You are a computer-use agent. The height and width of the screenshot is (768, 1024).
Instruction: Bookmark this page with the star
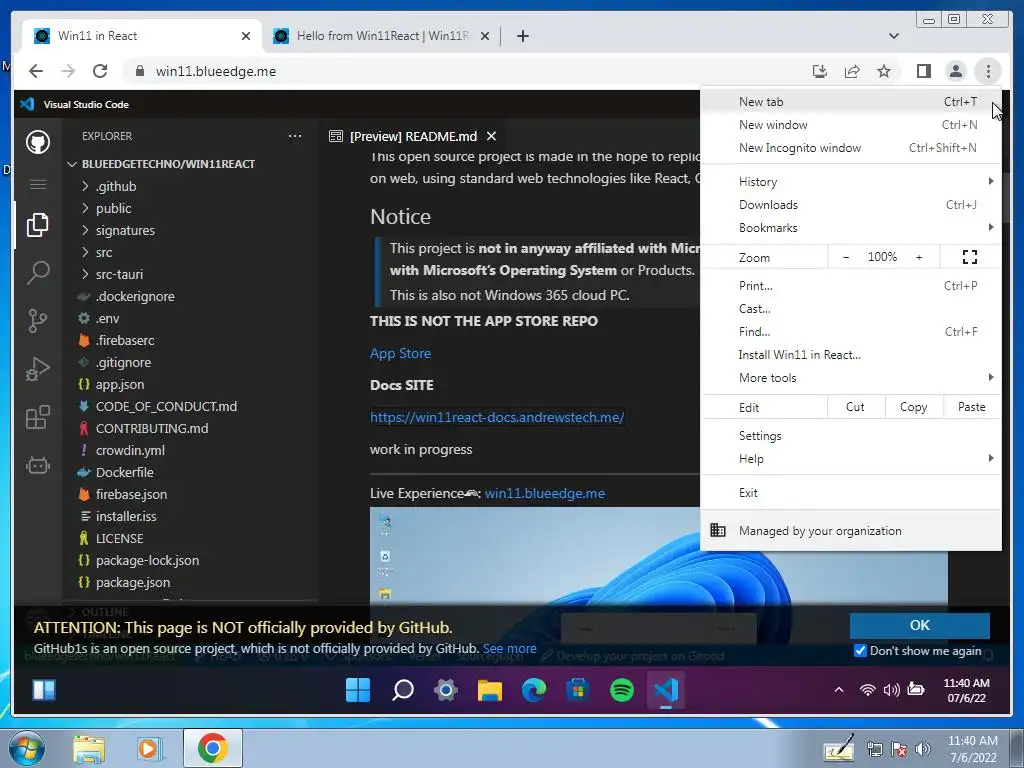point(884,71)
